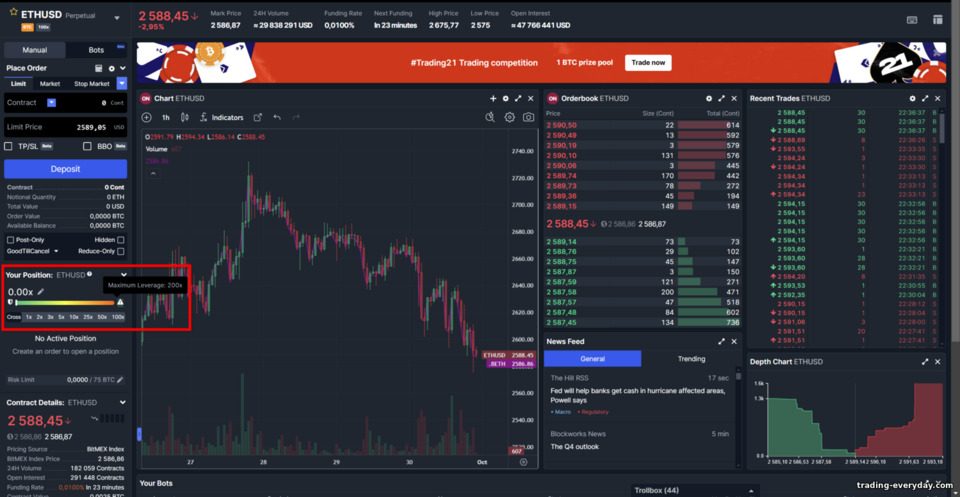Click the leverage slider bar

pyautogui.click(x=65, y=302)
